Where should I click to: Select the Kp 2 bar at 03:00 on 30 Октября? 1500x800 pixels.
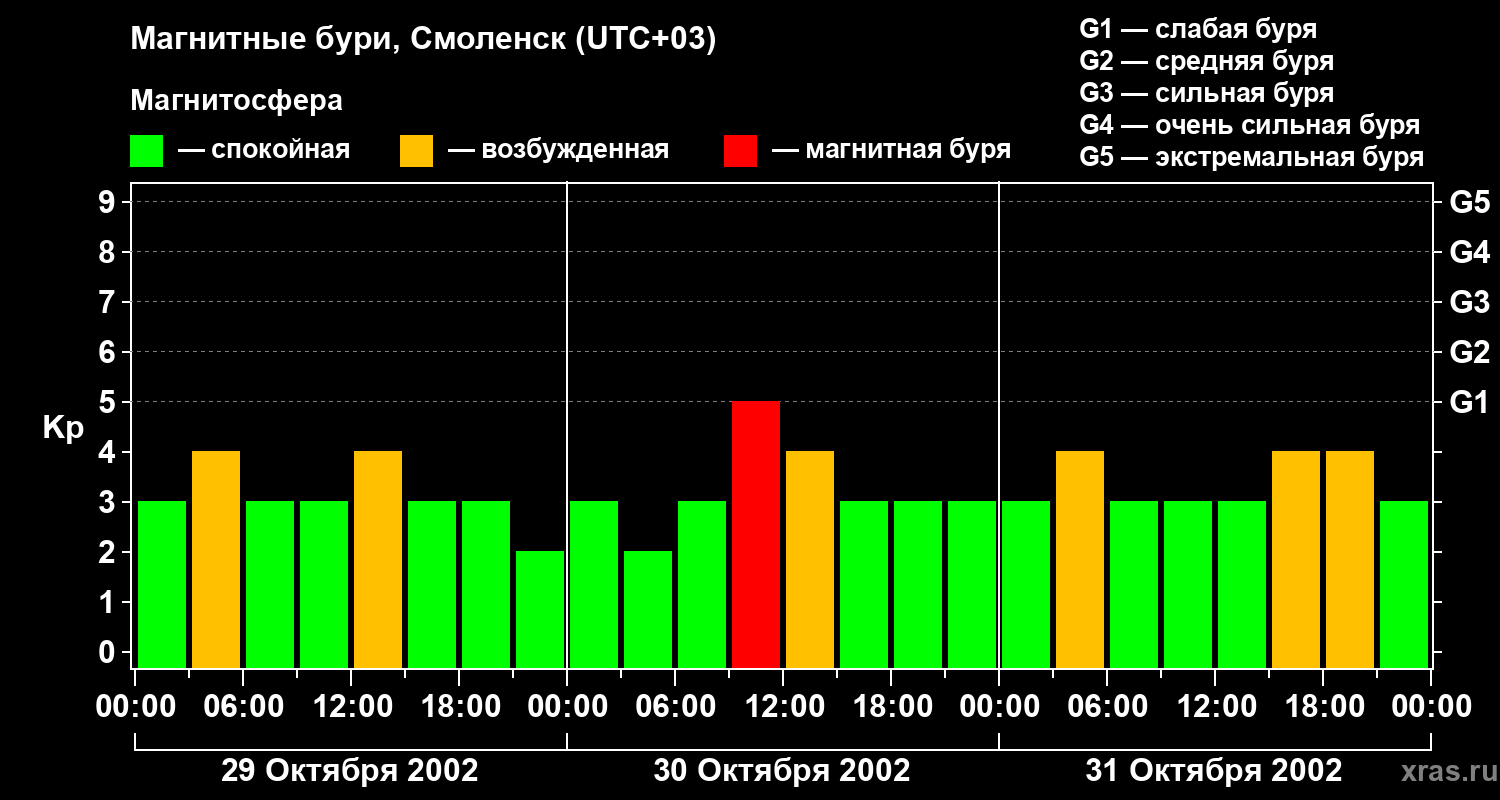(648, 609)
